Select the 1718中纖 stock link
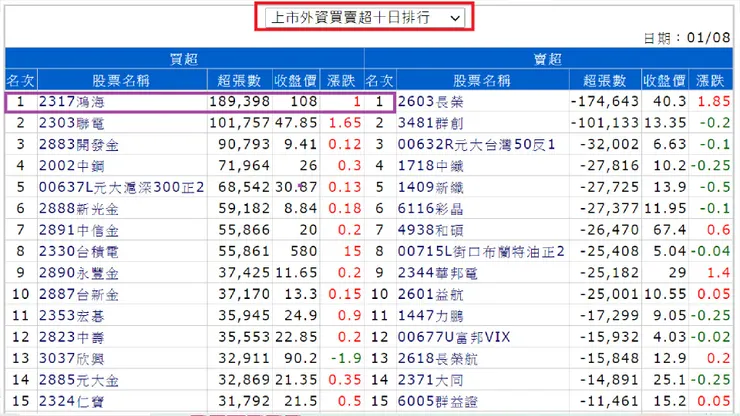Image resolution: width=740 pixels, height=416 pixels. (x=430, y=166)
